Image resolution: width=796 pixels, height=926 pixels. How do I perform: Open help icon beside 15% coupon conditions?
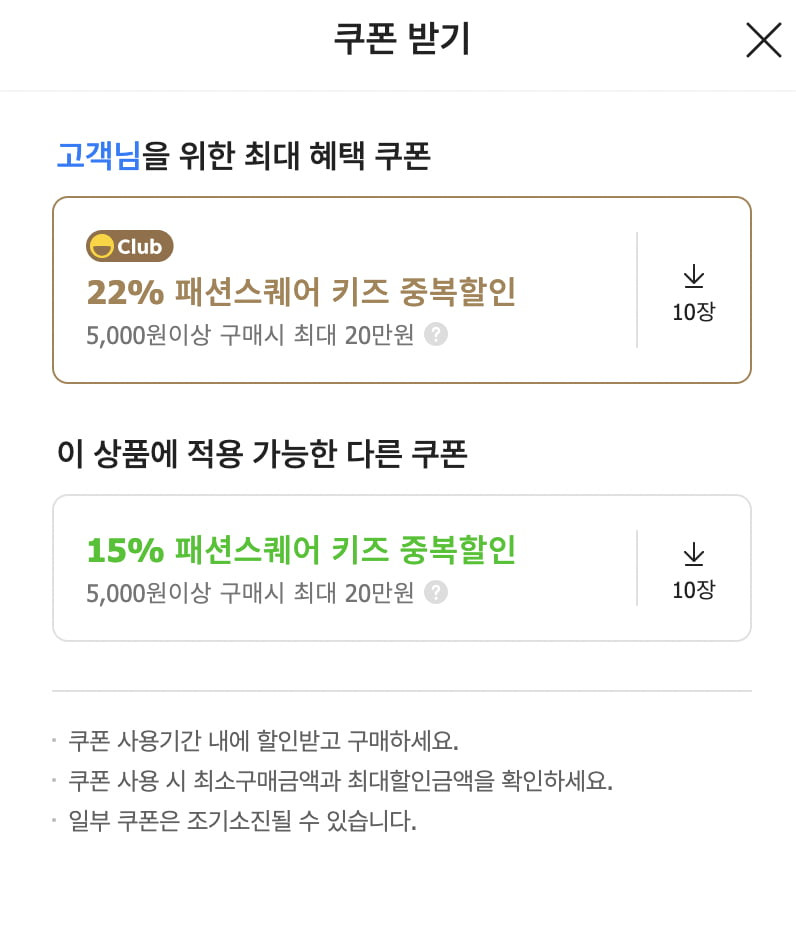point(436,592)
